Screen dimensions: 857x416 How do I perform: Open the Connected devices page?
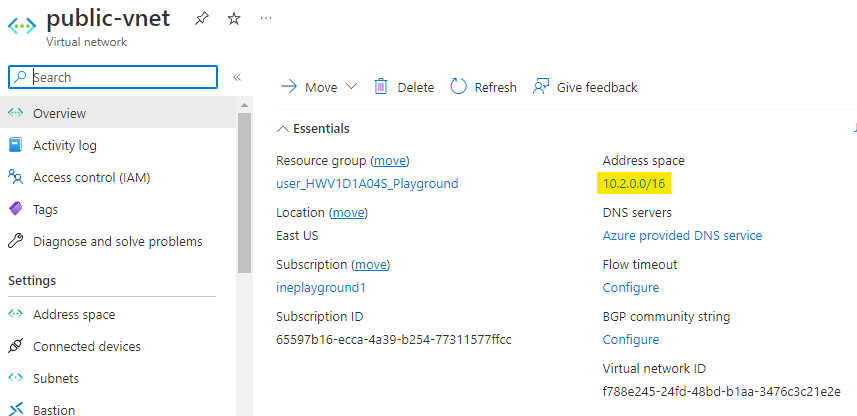click(86, 346)
